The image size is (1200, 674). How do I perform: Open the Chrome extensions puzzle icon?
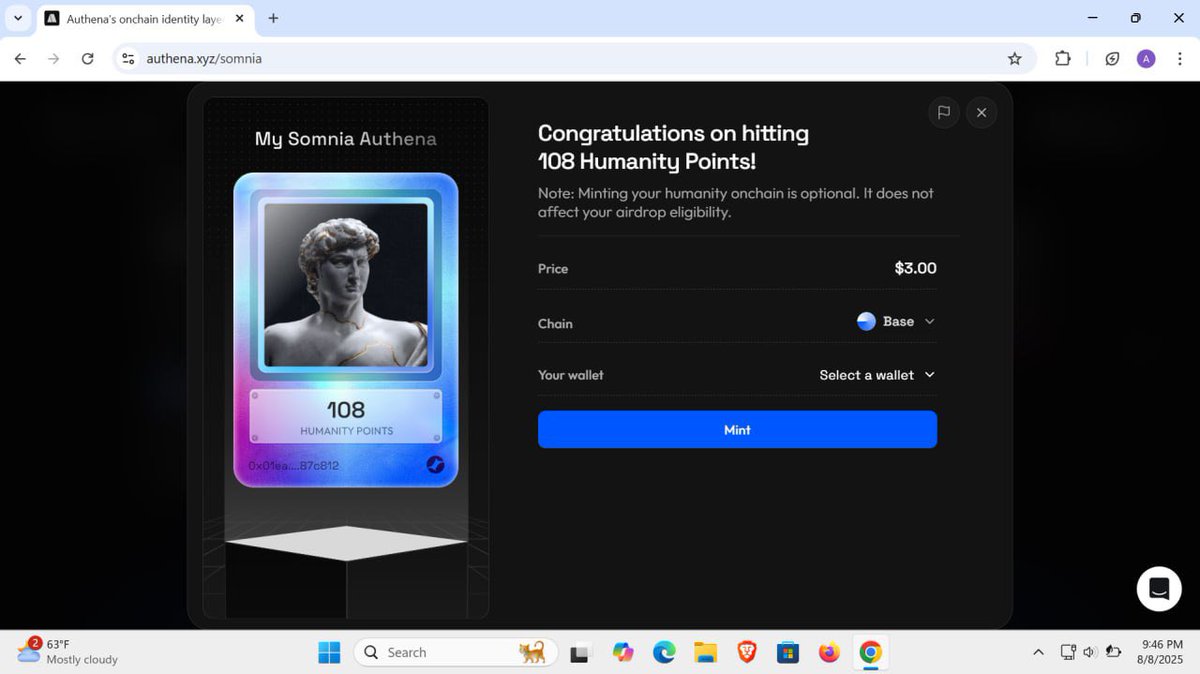[x=1063, y=59]
